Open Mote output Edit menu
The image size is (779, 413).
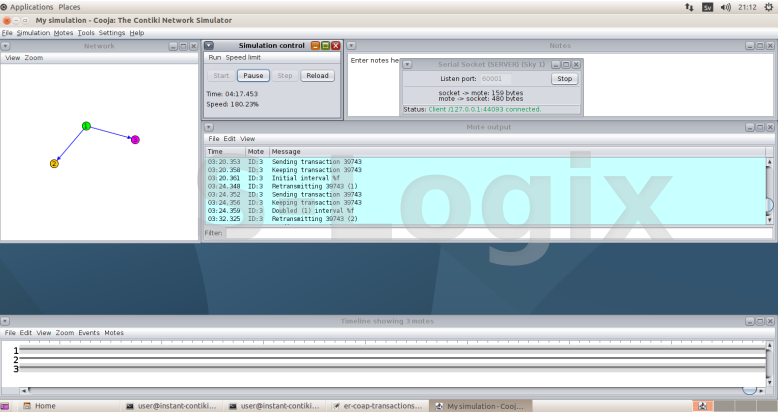click(x=230, y=139)
